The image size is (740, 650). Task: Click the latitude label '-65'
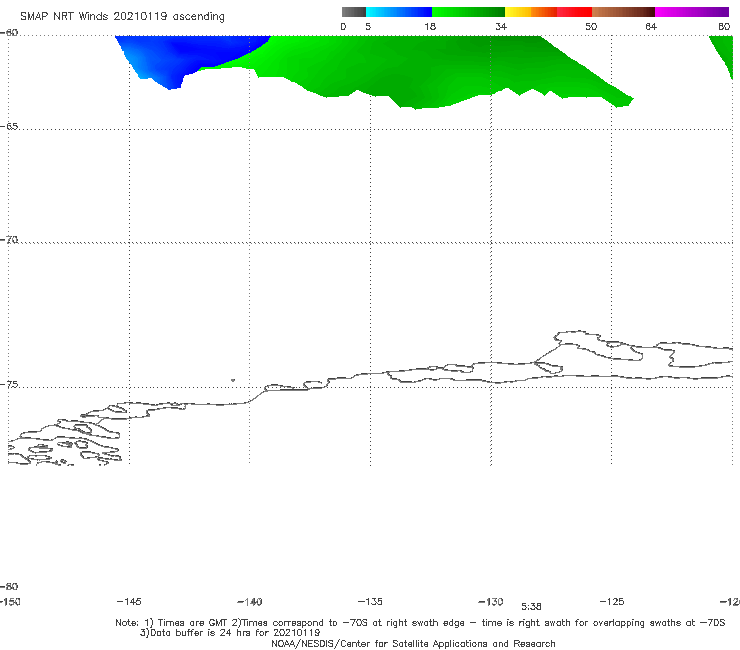tap(9, 126)
